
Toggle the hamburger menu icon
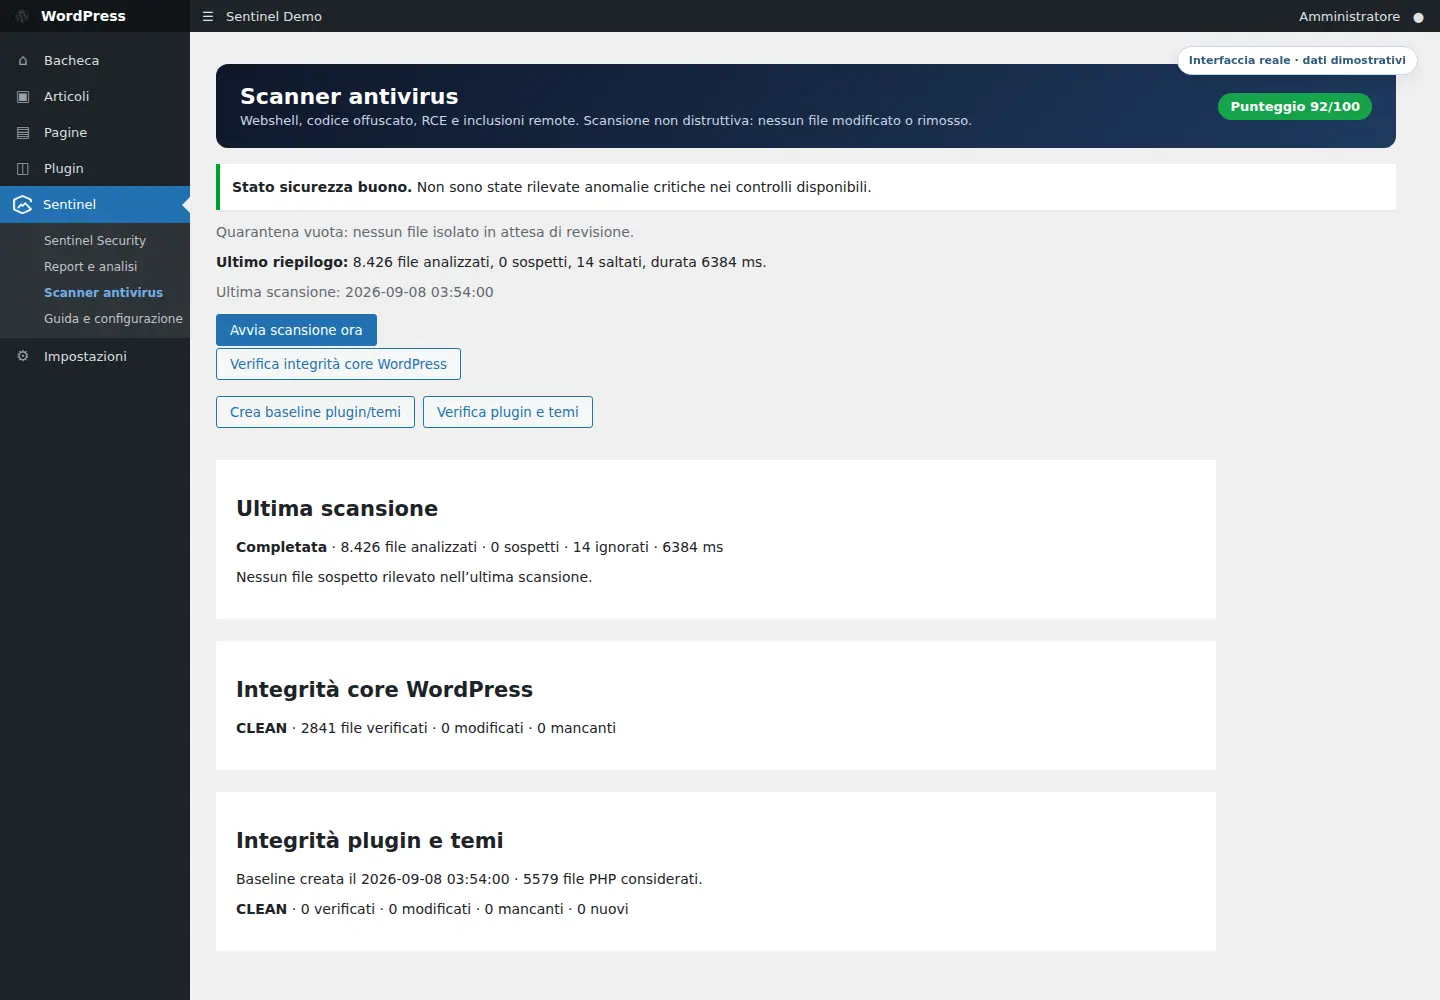pyautogui.click(x=208, y=16)
